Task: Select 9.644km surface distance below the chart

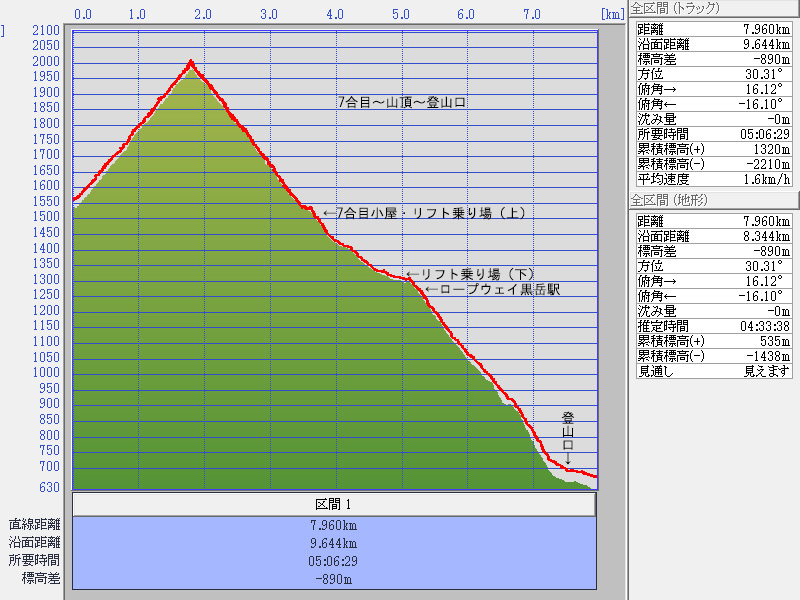Action: click(334, 542)
